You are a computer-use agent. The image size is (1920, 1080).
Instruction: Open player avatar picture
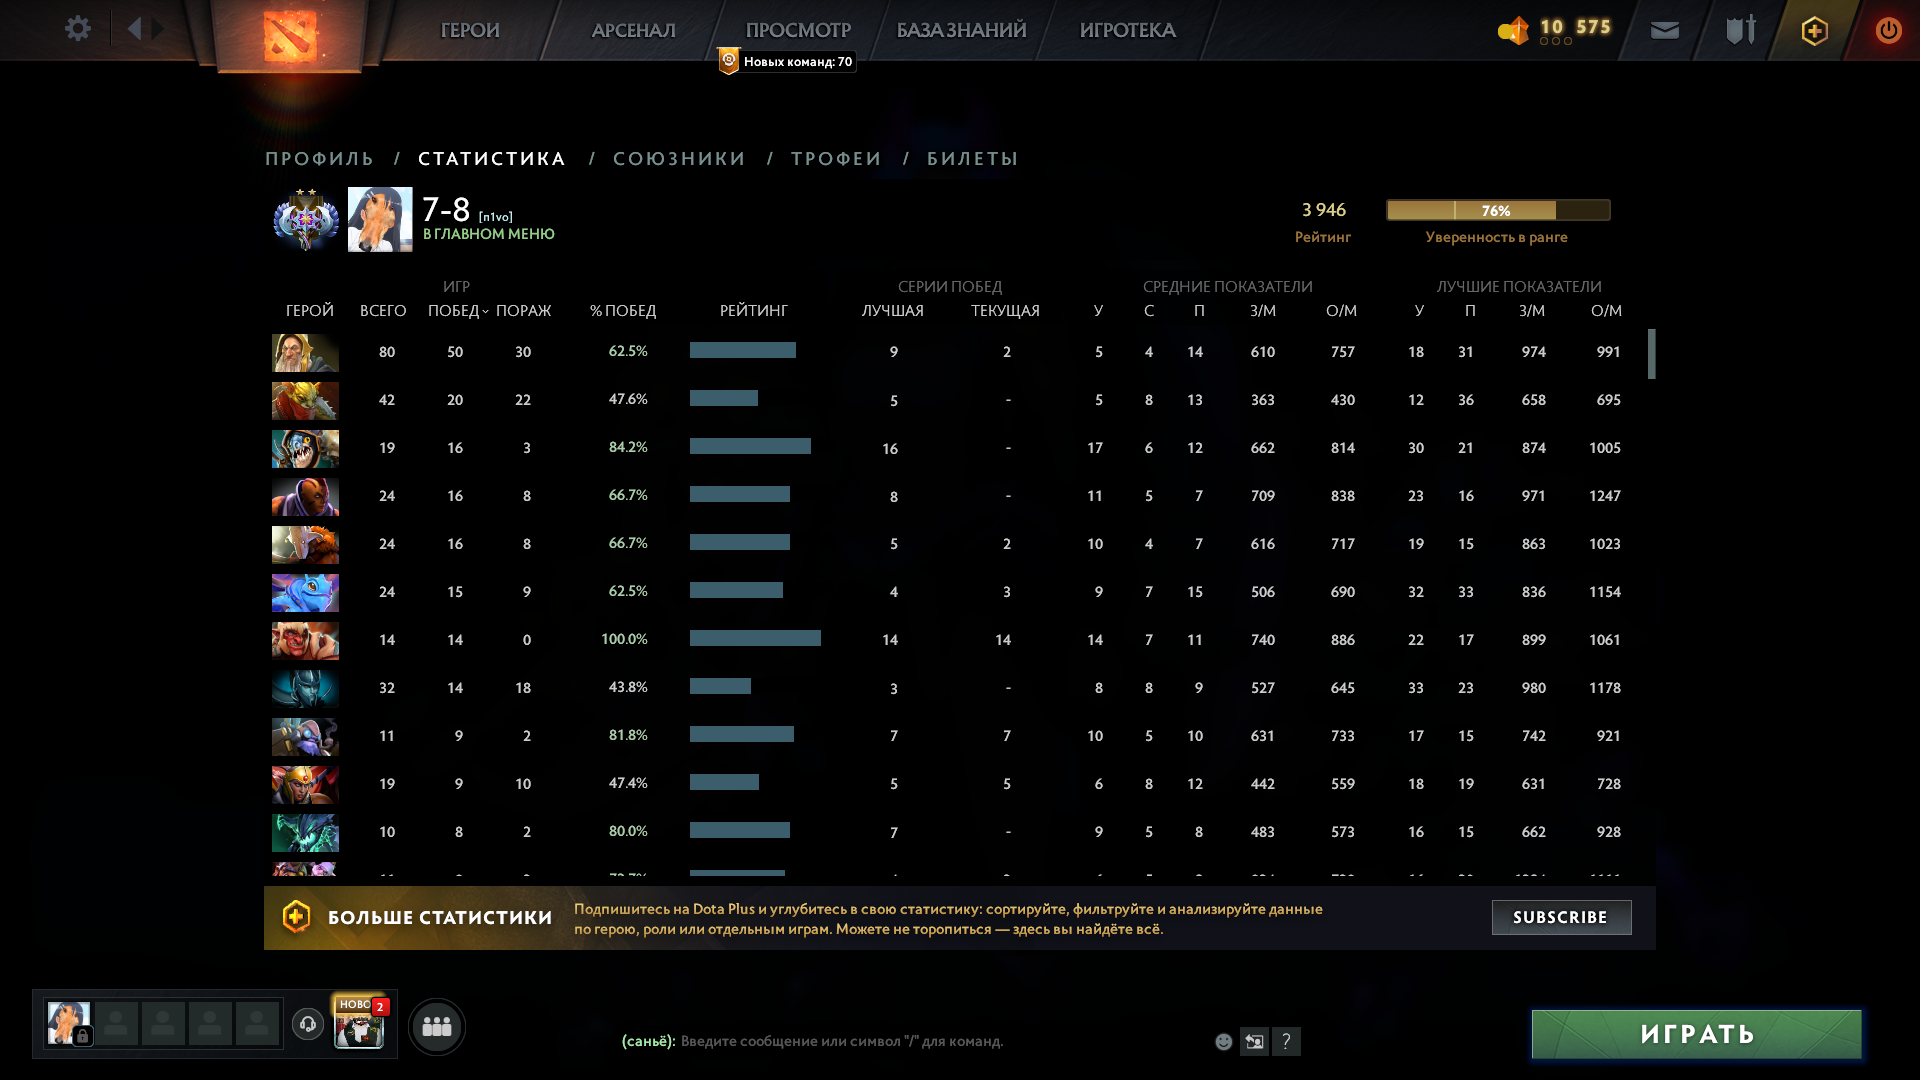[x=380, y=219]
